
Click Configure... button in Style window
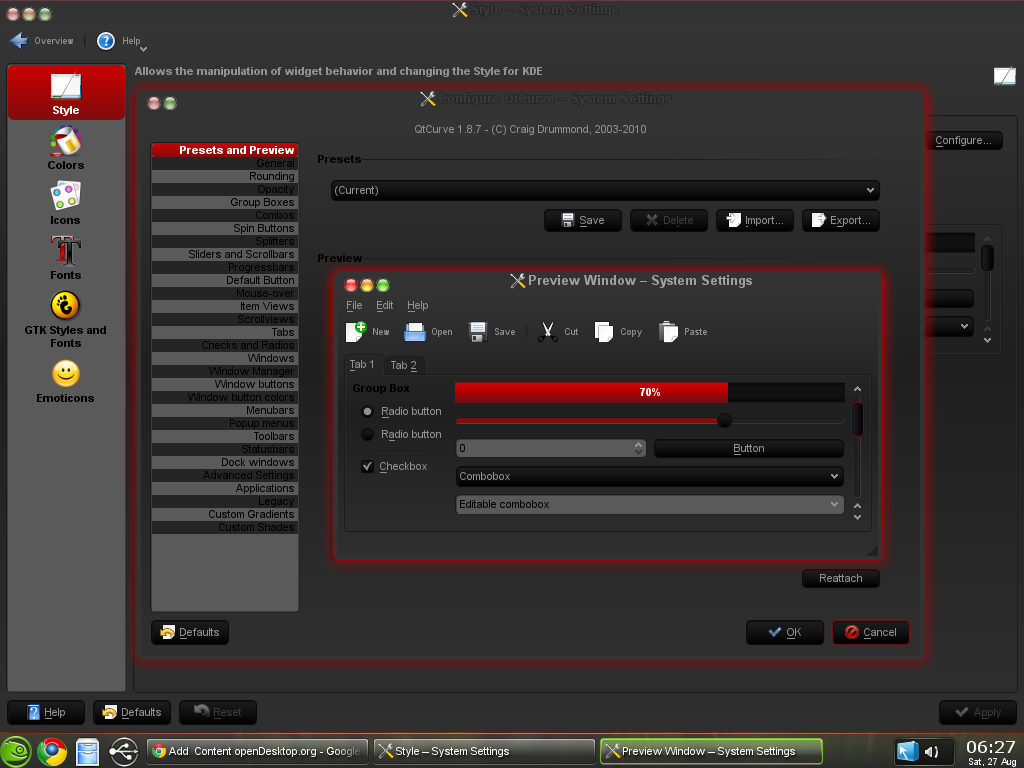(963, 140)
